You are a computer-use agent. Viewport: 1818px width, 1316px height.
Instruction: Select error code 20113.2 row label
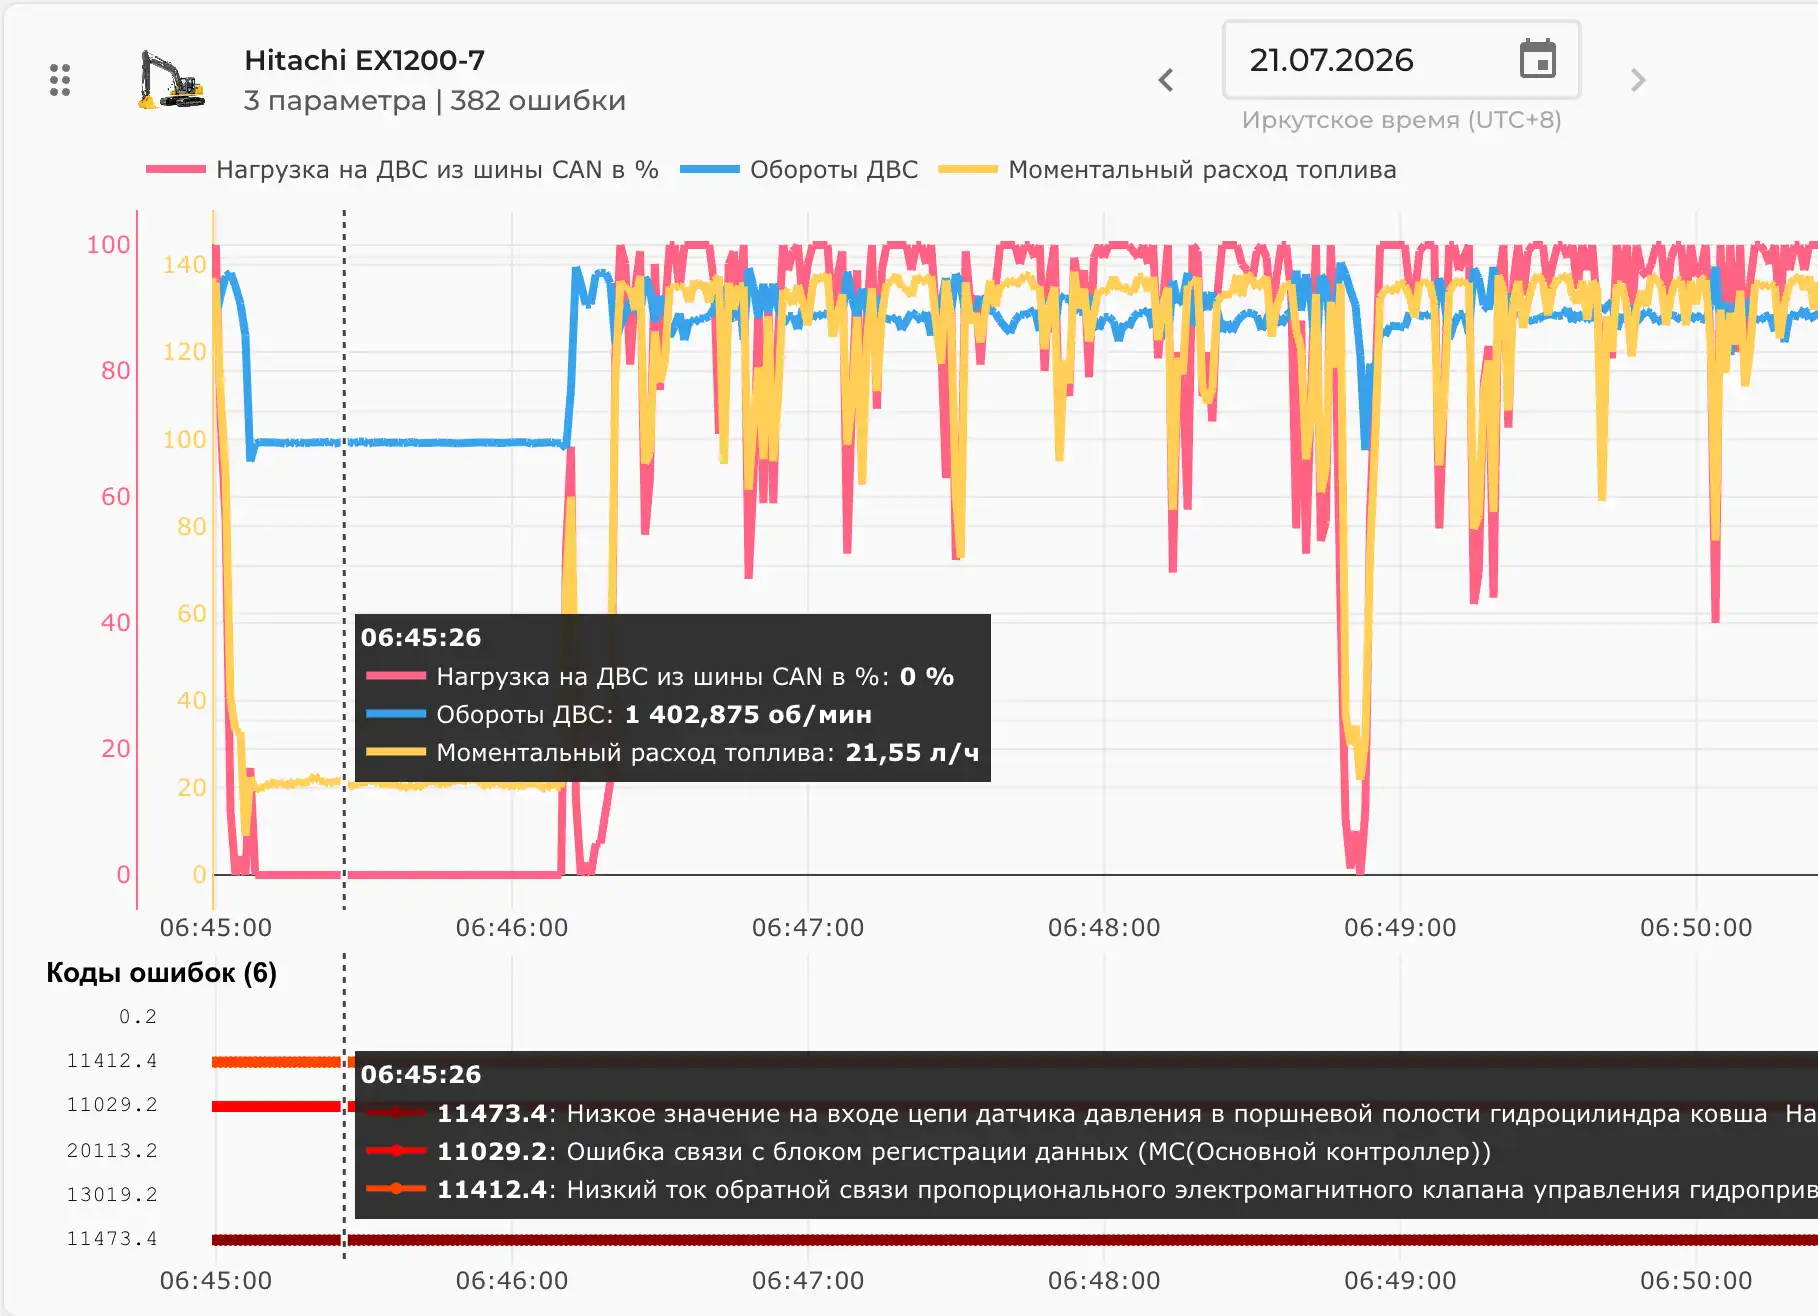(x=112, y=1151)
